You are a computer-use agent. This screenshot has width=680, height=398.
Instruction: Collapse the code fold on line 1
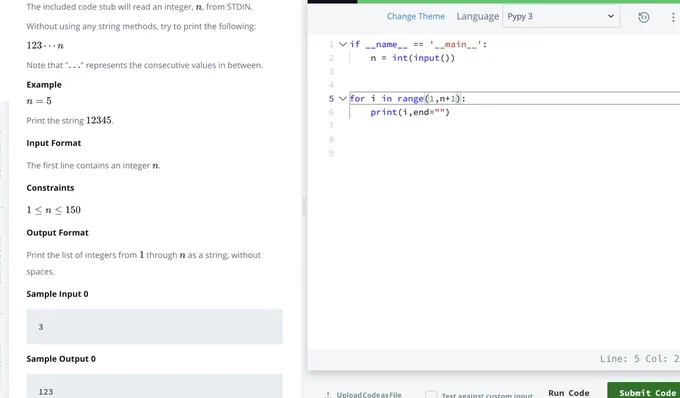click(x=343, y=44)
